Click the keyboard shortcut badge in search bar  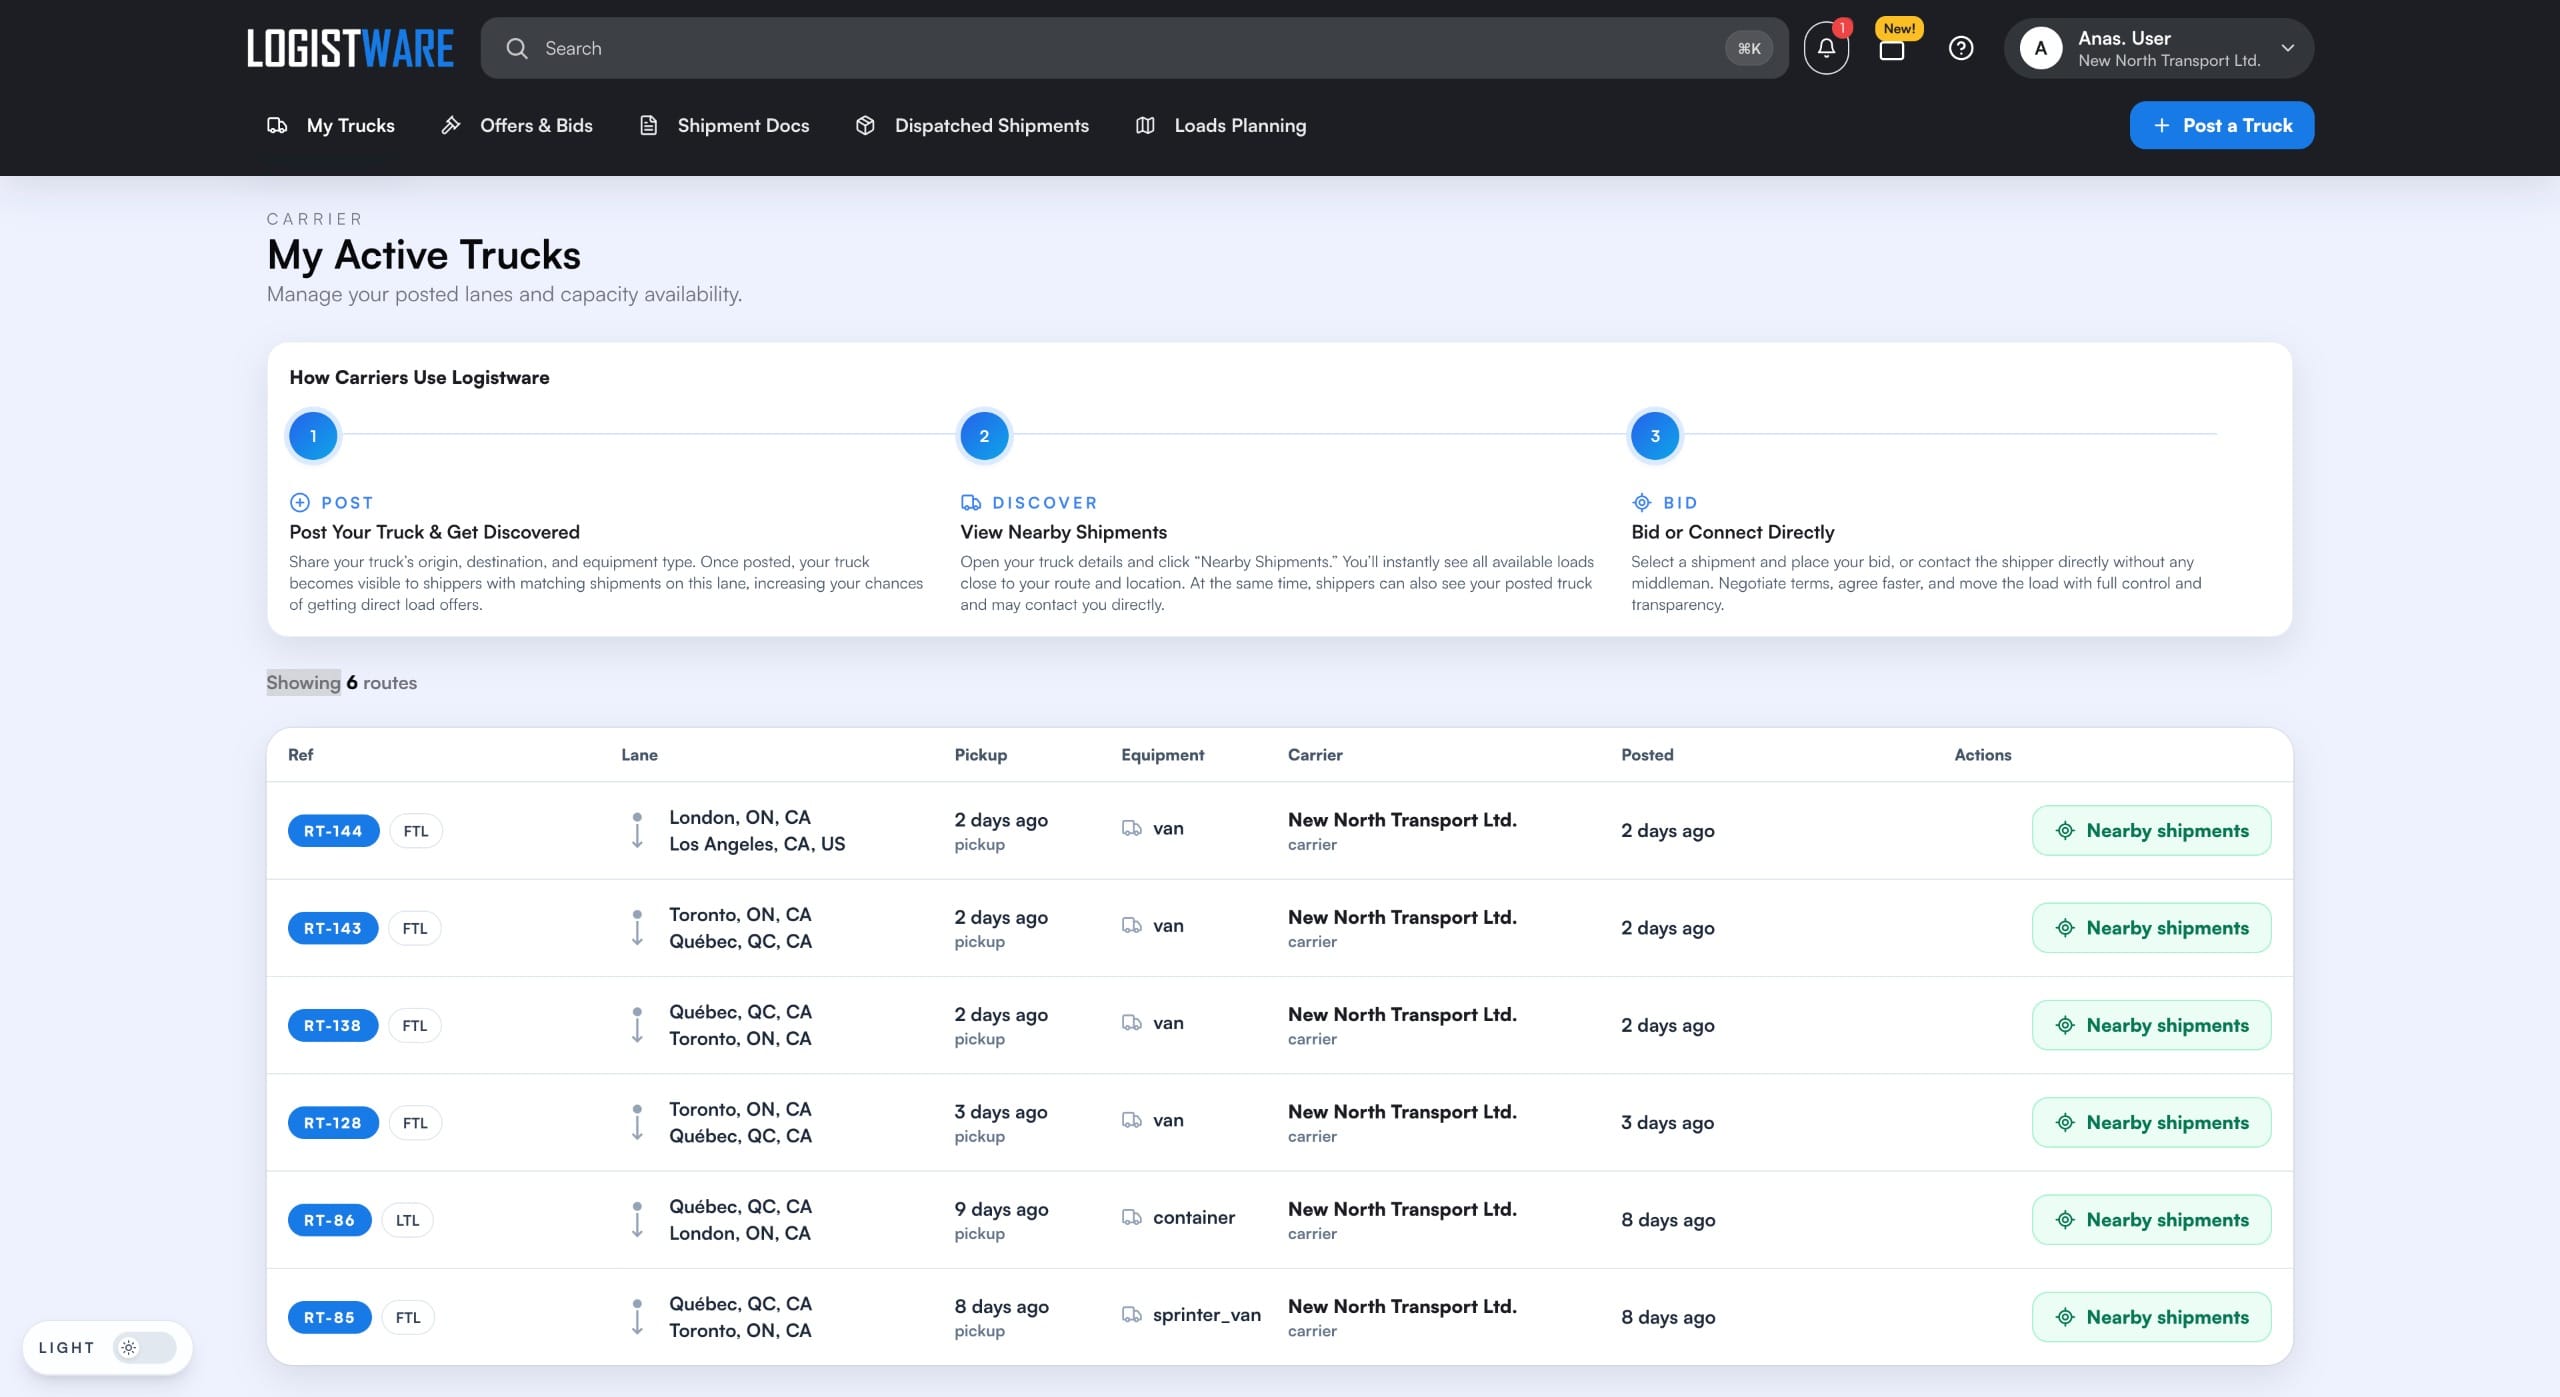pyautogui.click(x=1748, y=47)
